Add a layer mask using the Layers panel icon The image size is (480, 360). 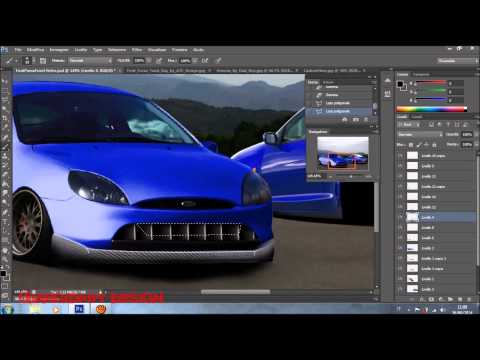click(x=431, y=299)
